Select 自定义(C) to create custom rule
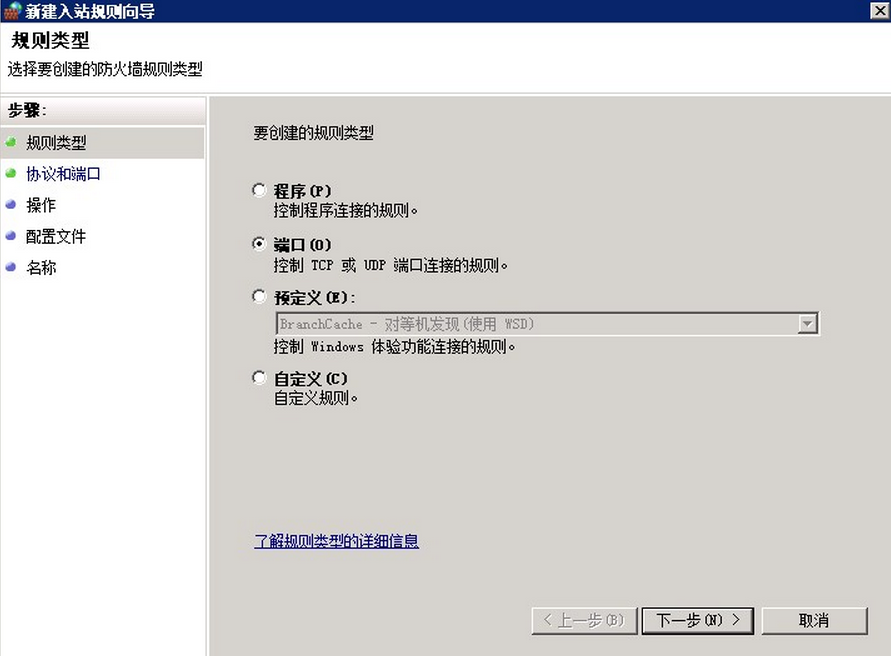 pos(260,380)
